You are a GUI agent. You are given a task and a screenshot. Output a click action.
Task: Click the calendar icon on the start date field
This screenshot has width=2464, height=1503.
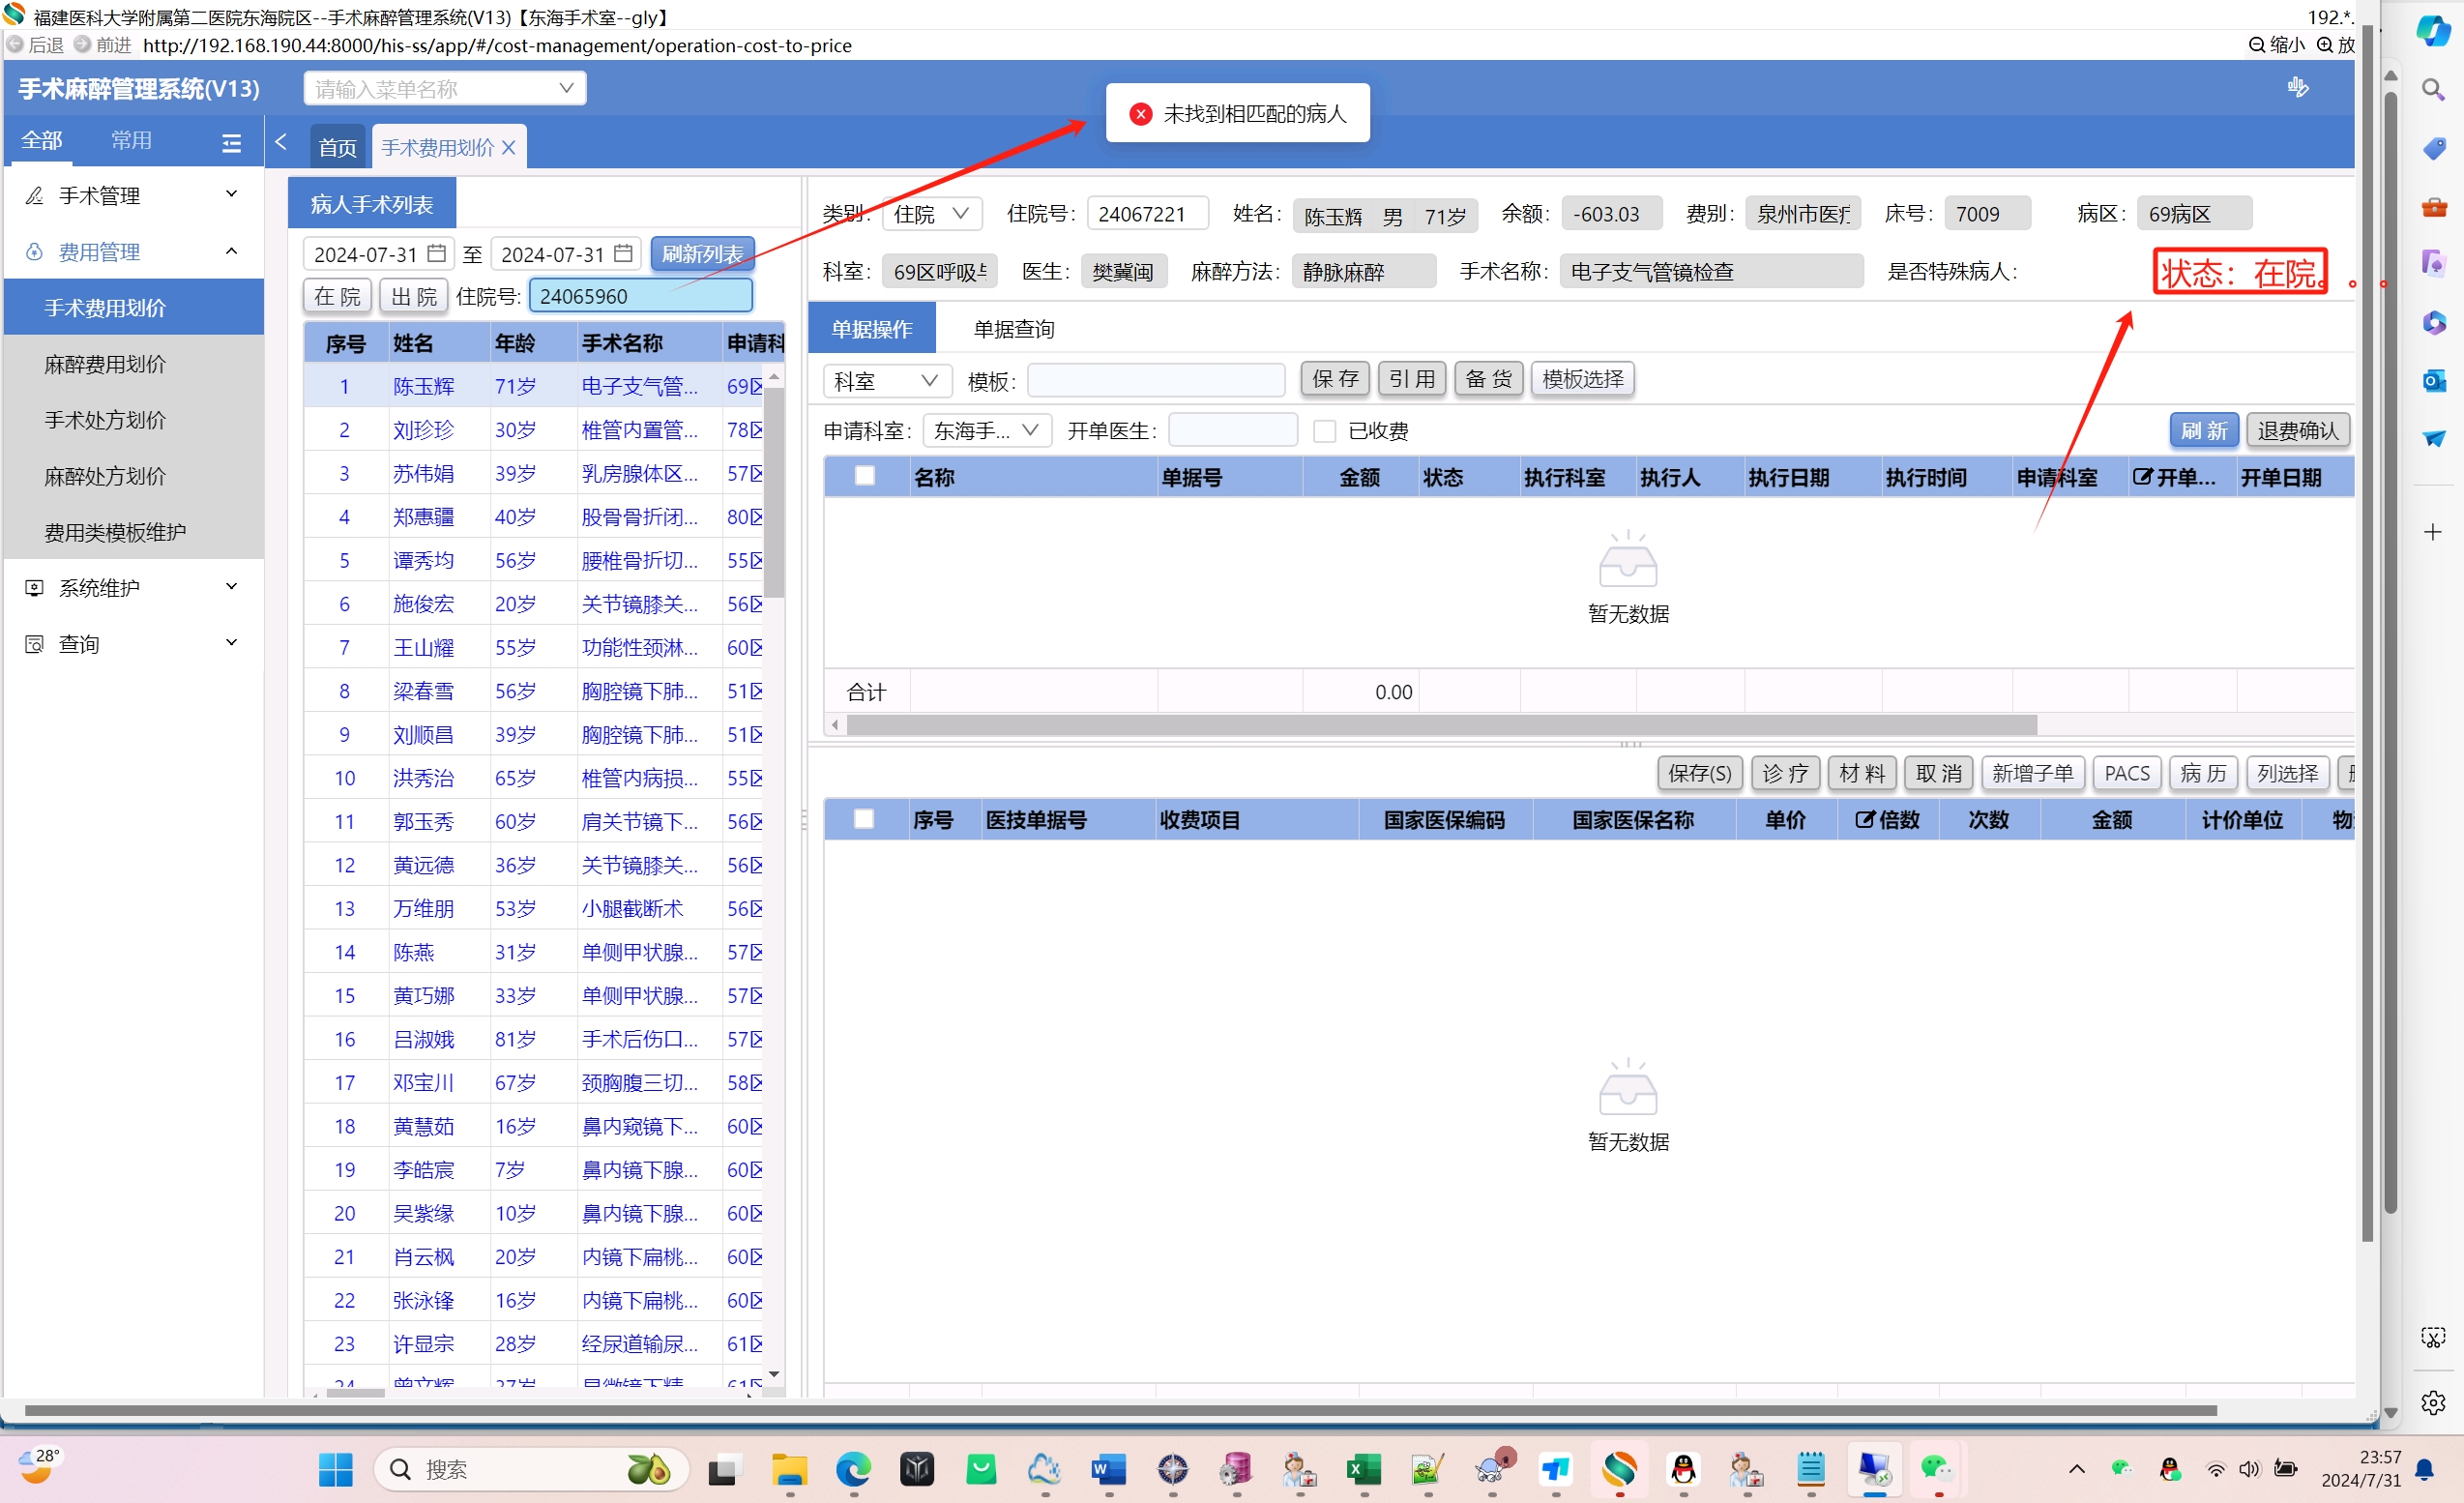click(x=436, y=253)
